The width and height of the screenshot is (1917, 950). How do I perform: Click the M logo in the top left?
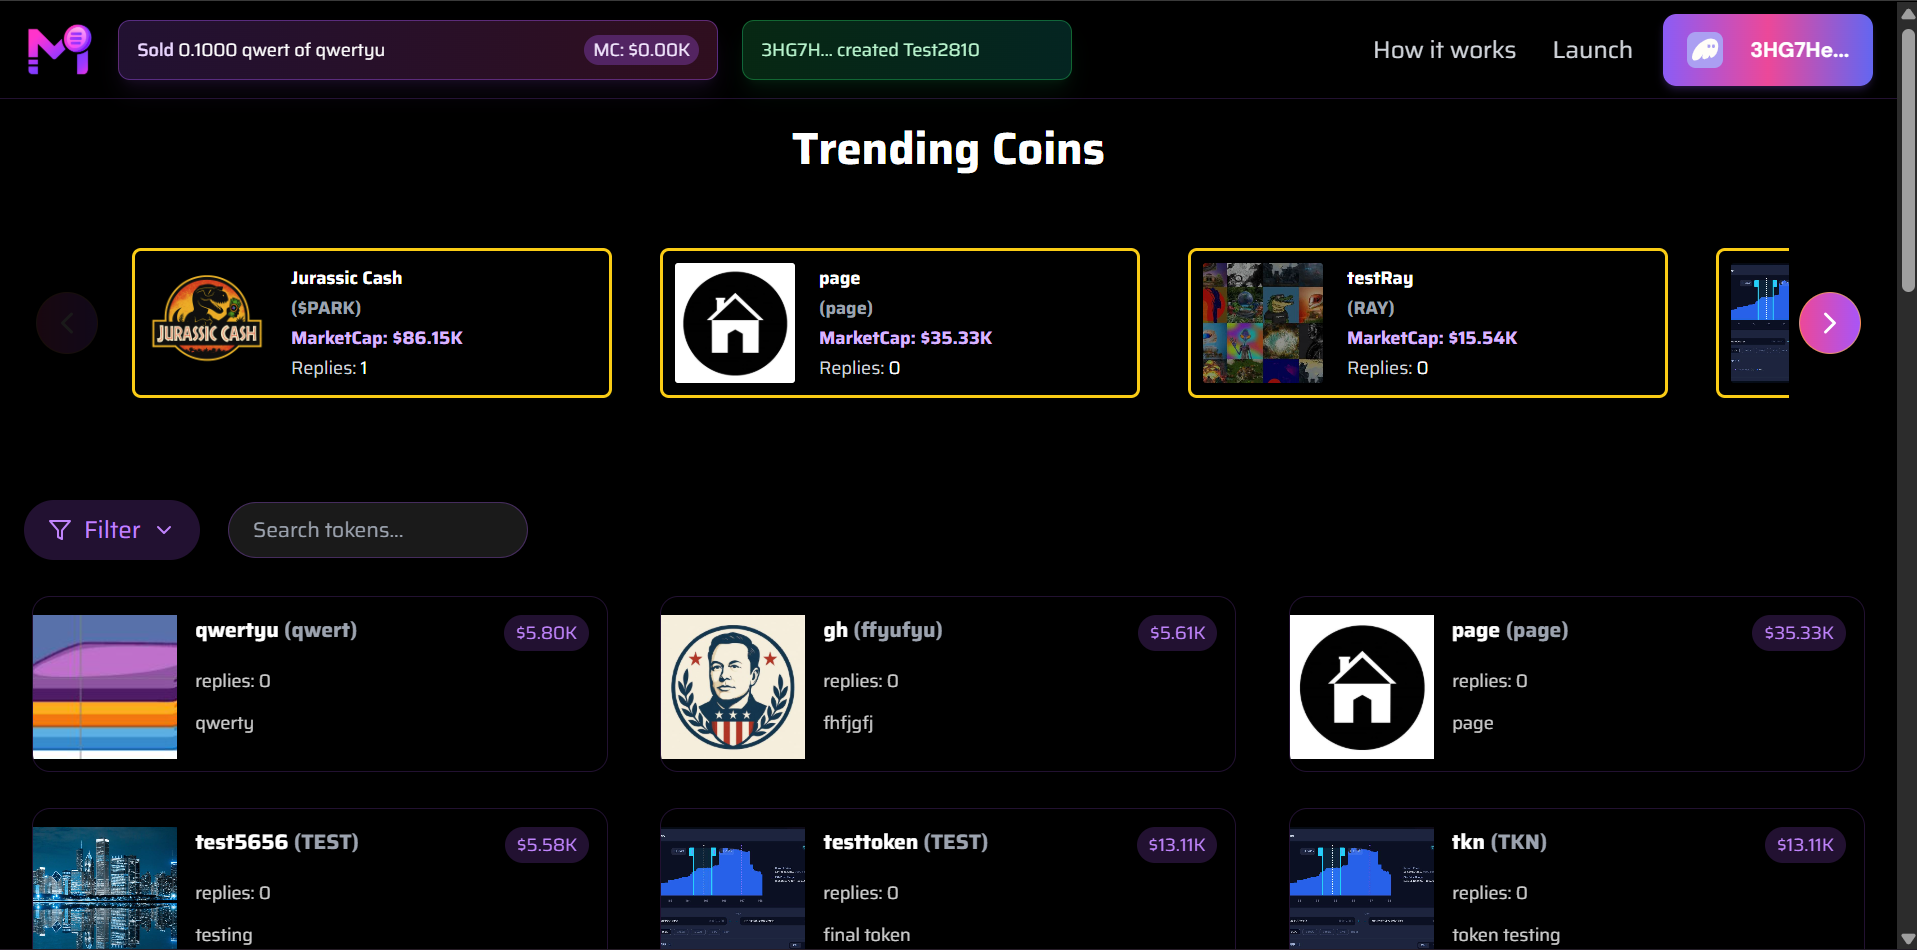pos(57,49)
